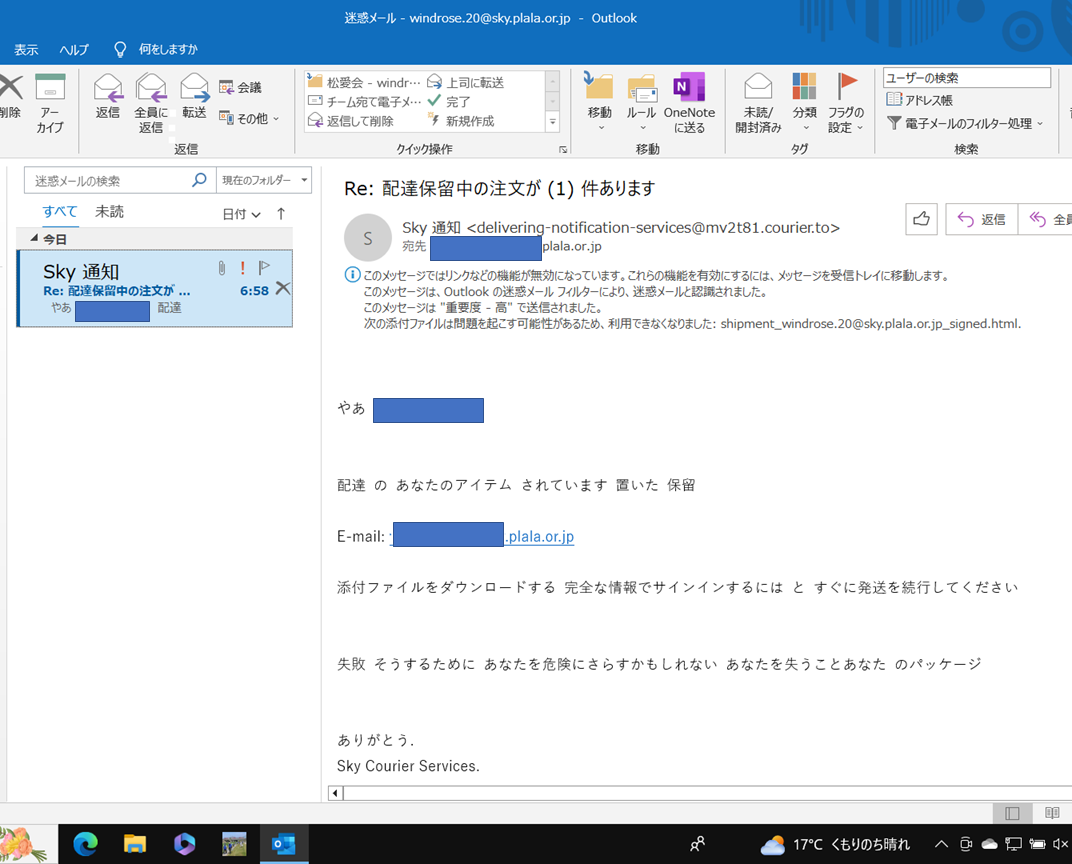Viewport: 1072px width, 864px height.
Task: Open the Address Book (アドレス帳)
Action: coord(920,100)
